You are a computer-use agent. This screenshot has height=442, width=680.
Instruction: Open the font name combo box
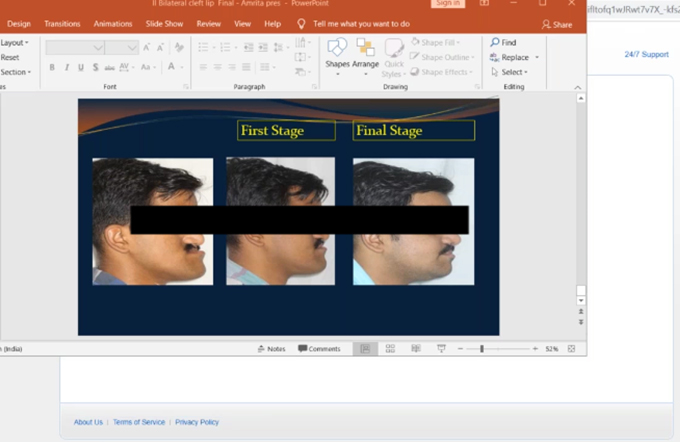(x=75, y=48)
